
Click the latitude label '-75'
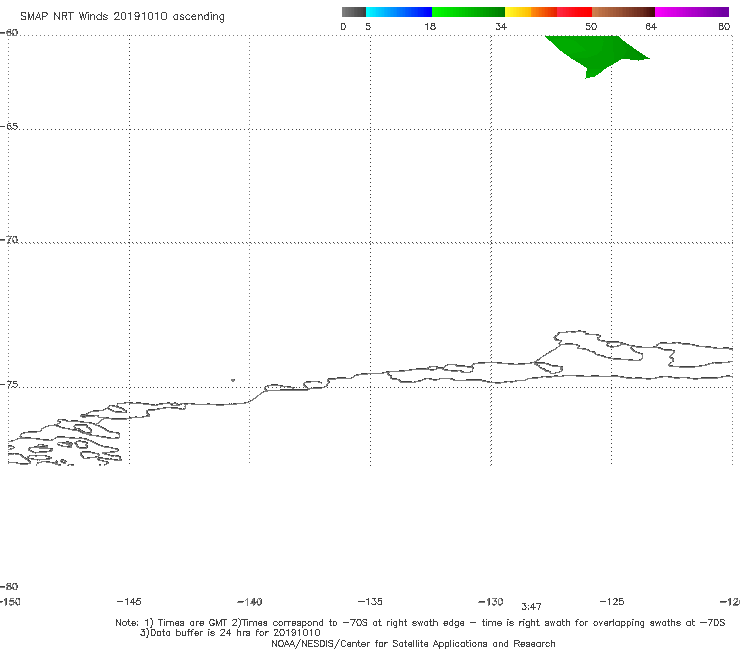coord(9,385)
